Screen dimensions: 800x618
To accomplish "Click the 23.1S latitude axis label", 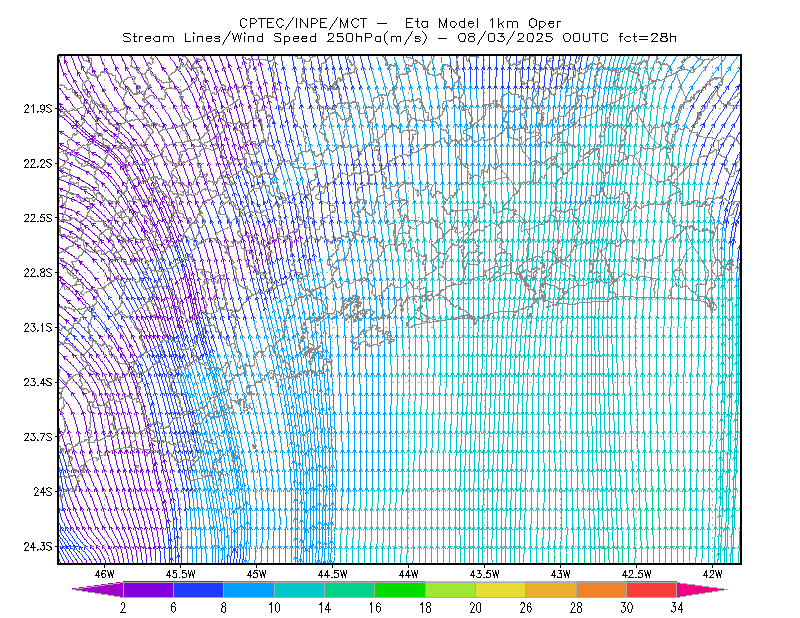I will click(x=37, y=327).
